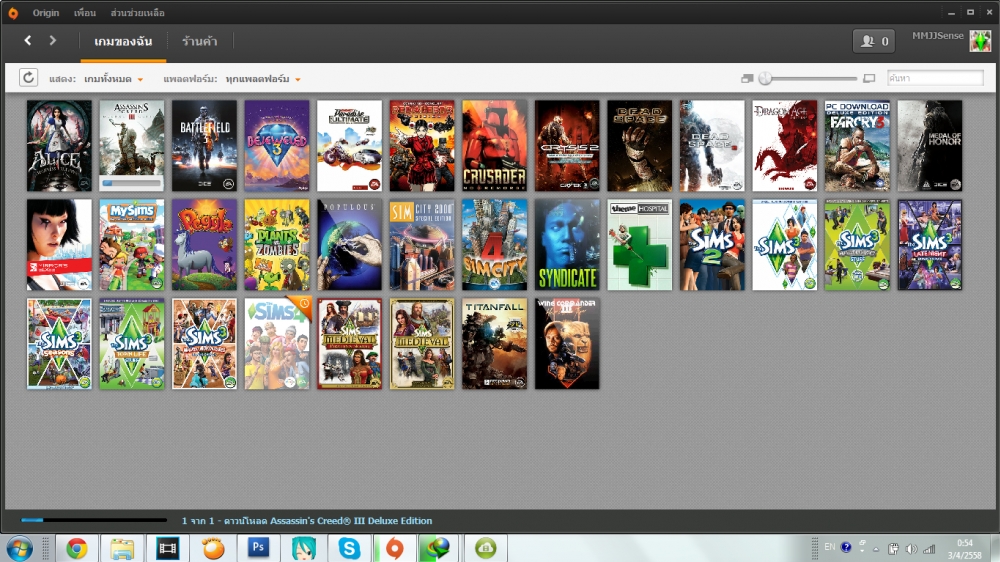1000x562 pixels.
Task: Select the Far Cry 3 tile
Action: [x=857, y=145]
